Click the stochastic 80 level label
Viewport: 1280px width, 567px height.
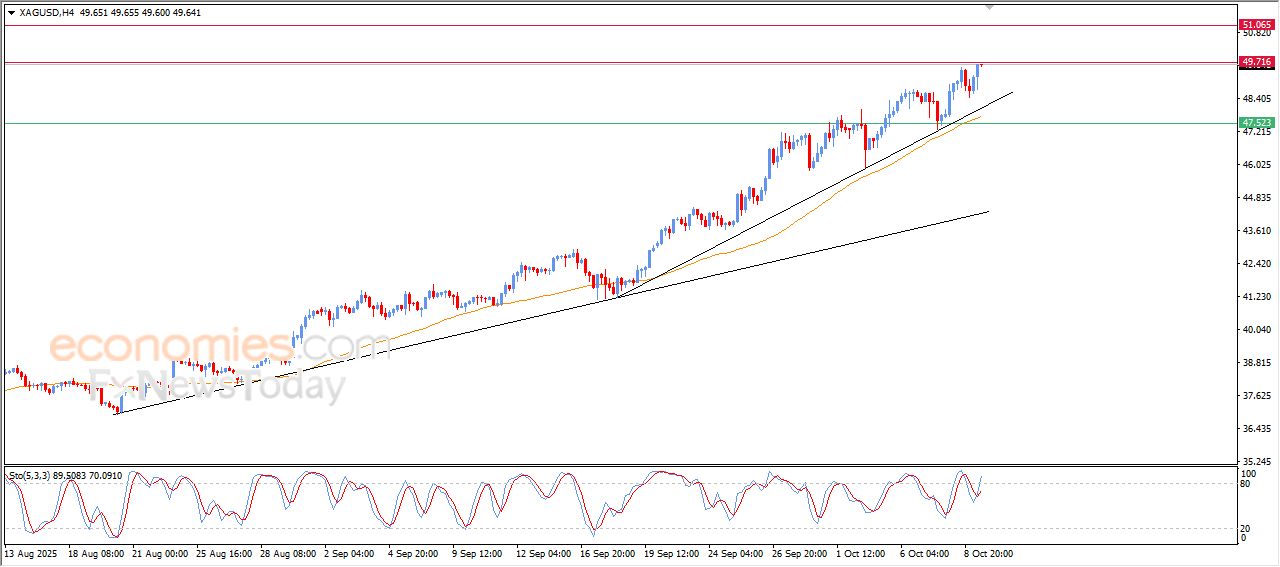(1246, 485)
